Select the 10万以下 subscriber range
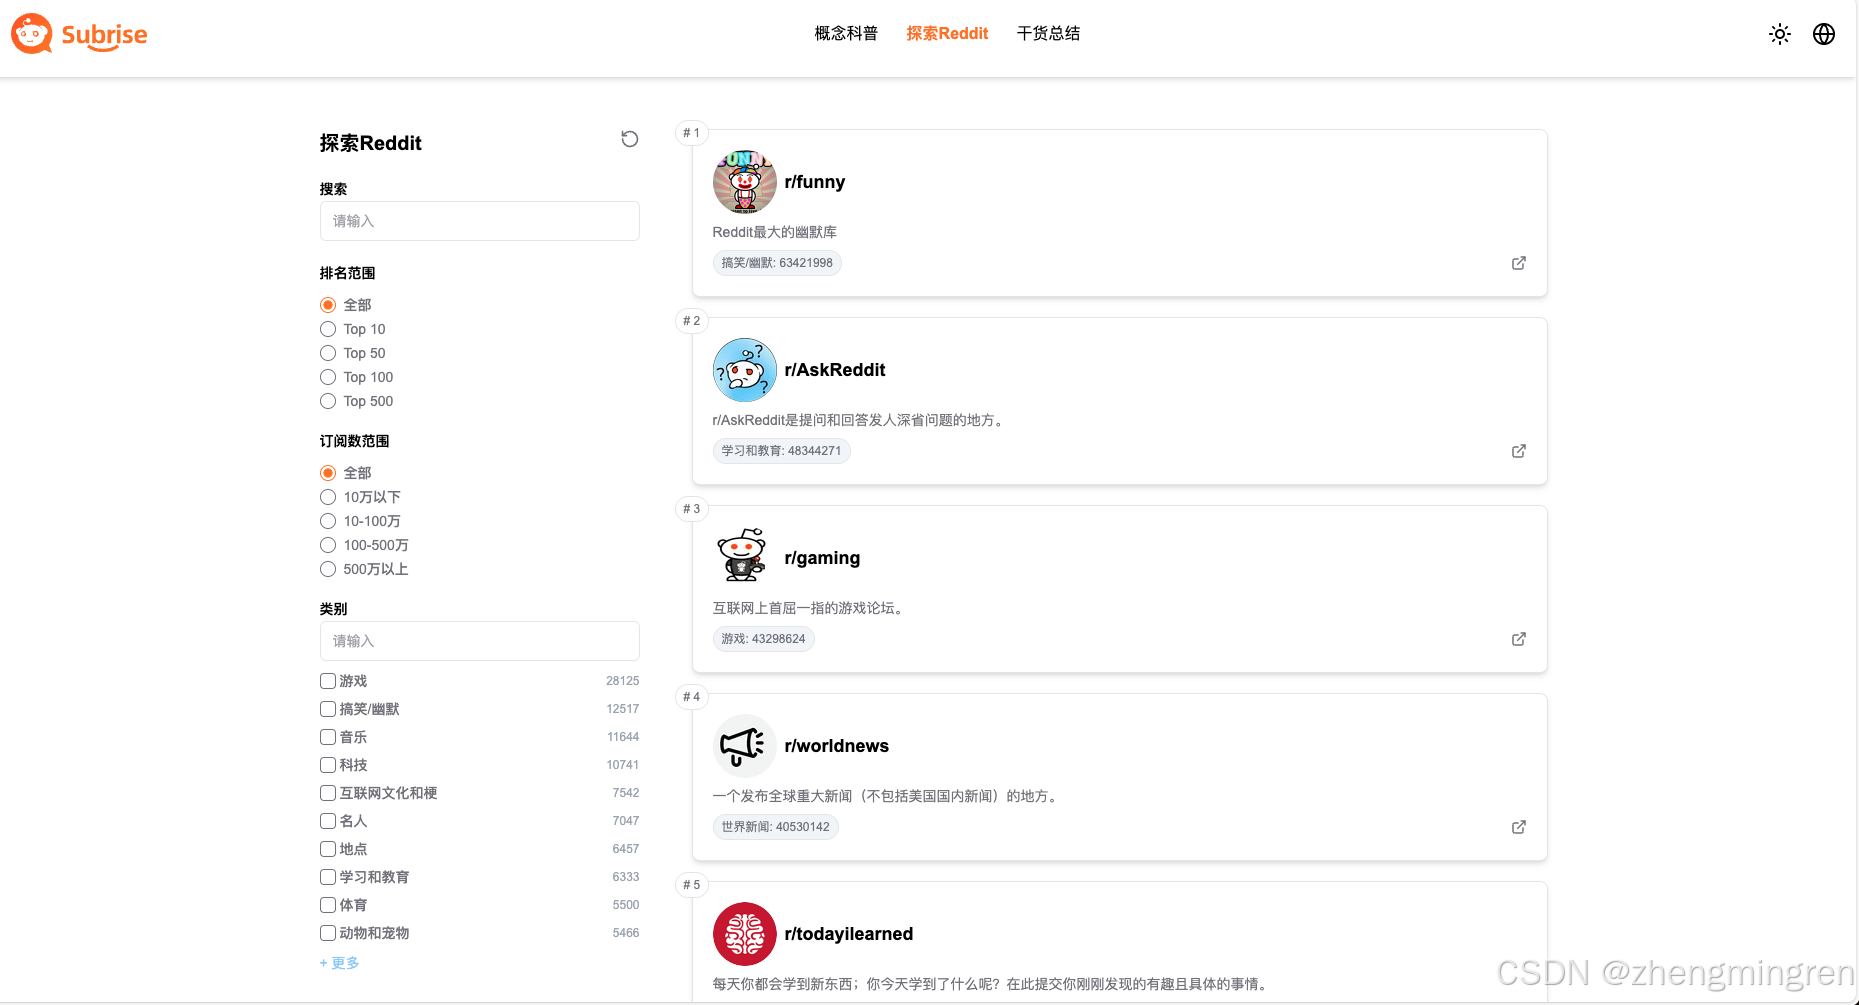This screenshot has height=1005, width=1859. (328, 497)
